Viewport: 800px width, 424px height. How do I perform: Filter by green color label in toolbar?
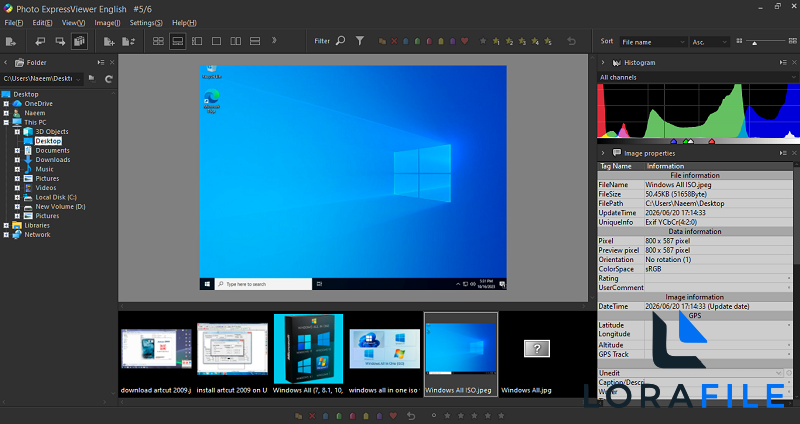[417, 41]
